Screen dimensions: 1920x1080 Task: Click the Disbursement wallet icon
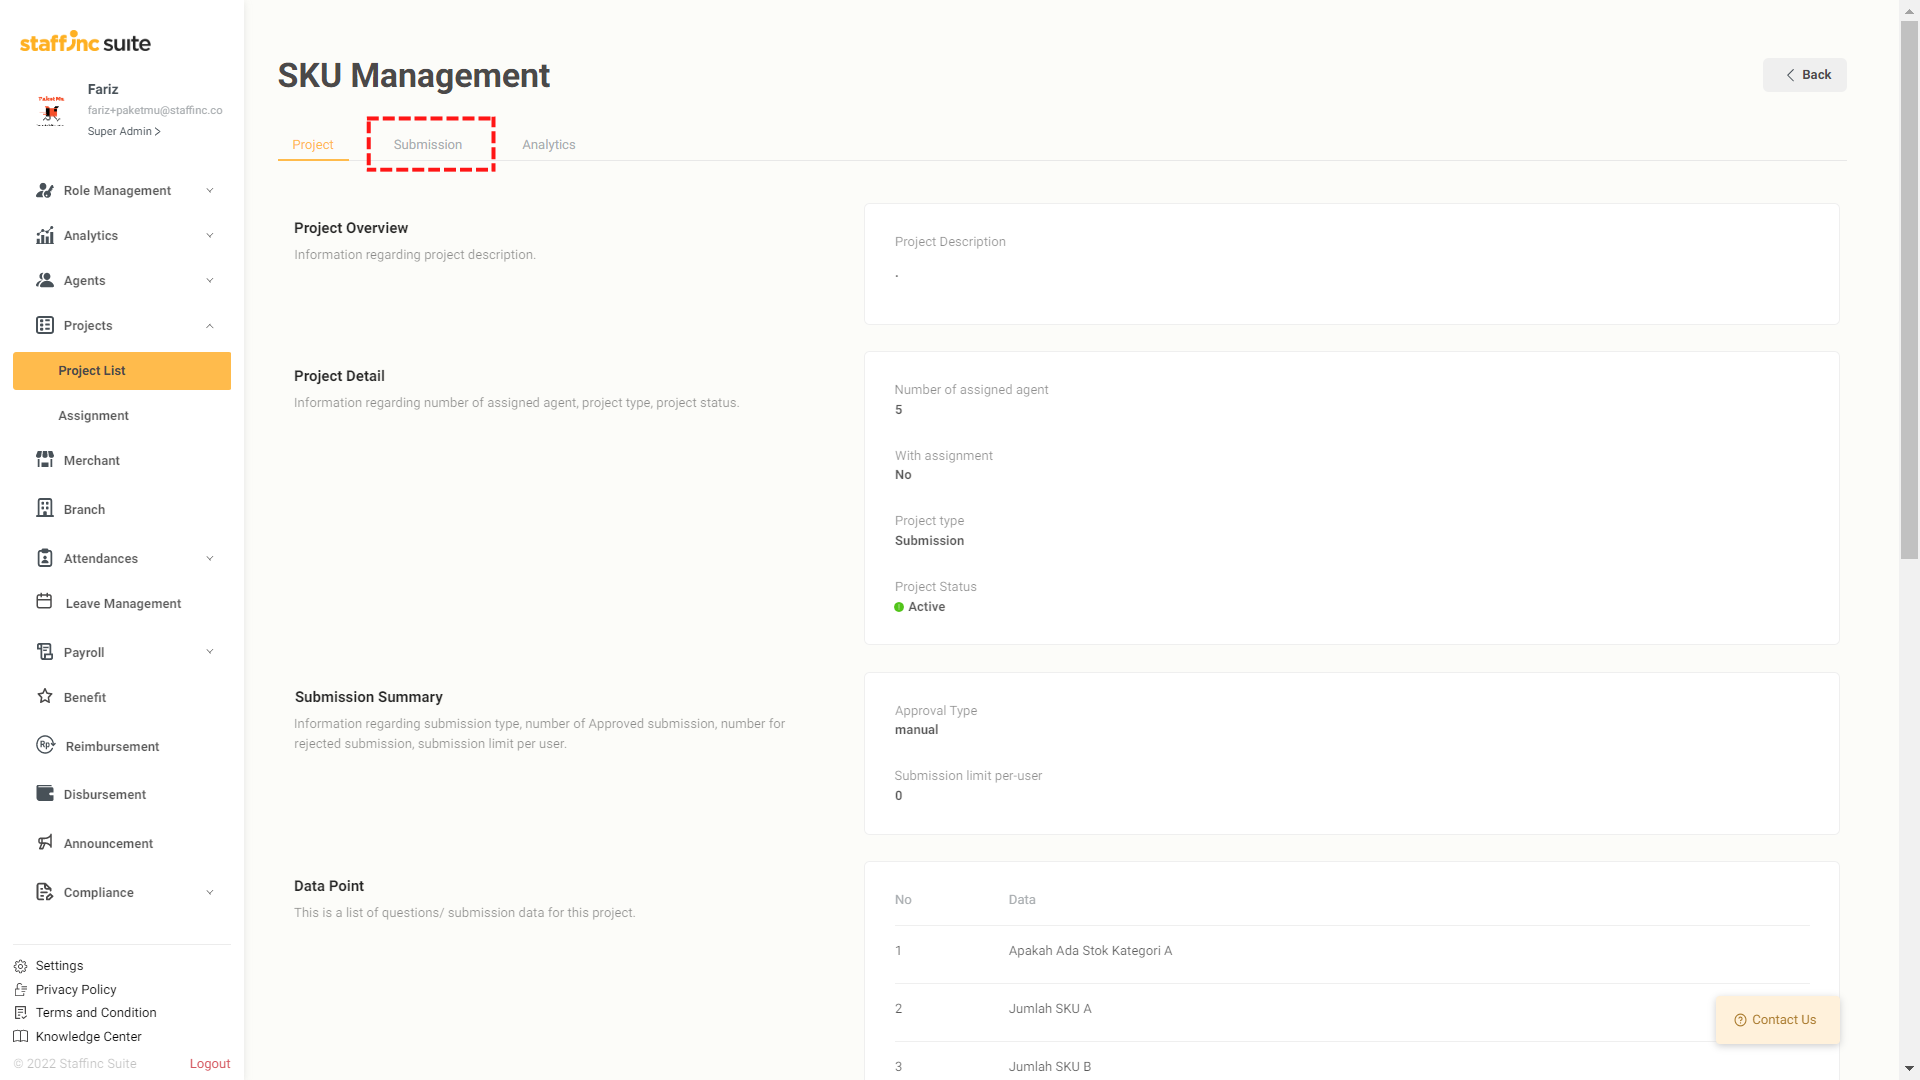(x=45, y=793)
